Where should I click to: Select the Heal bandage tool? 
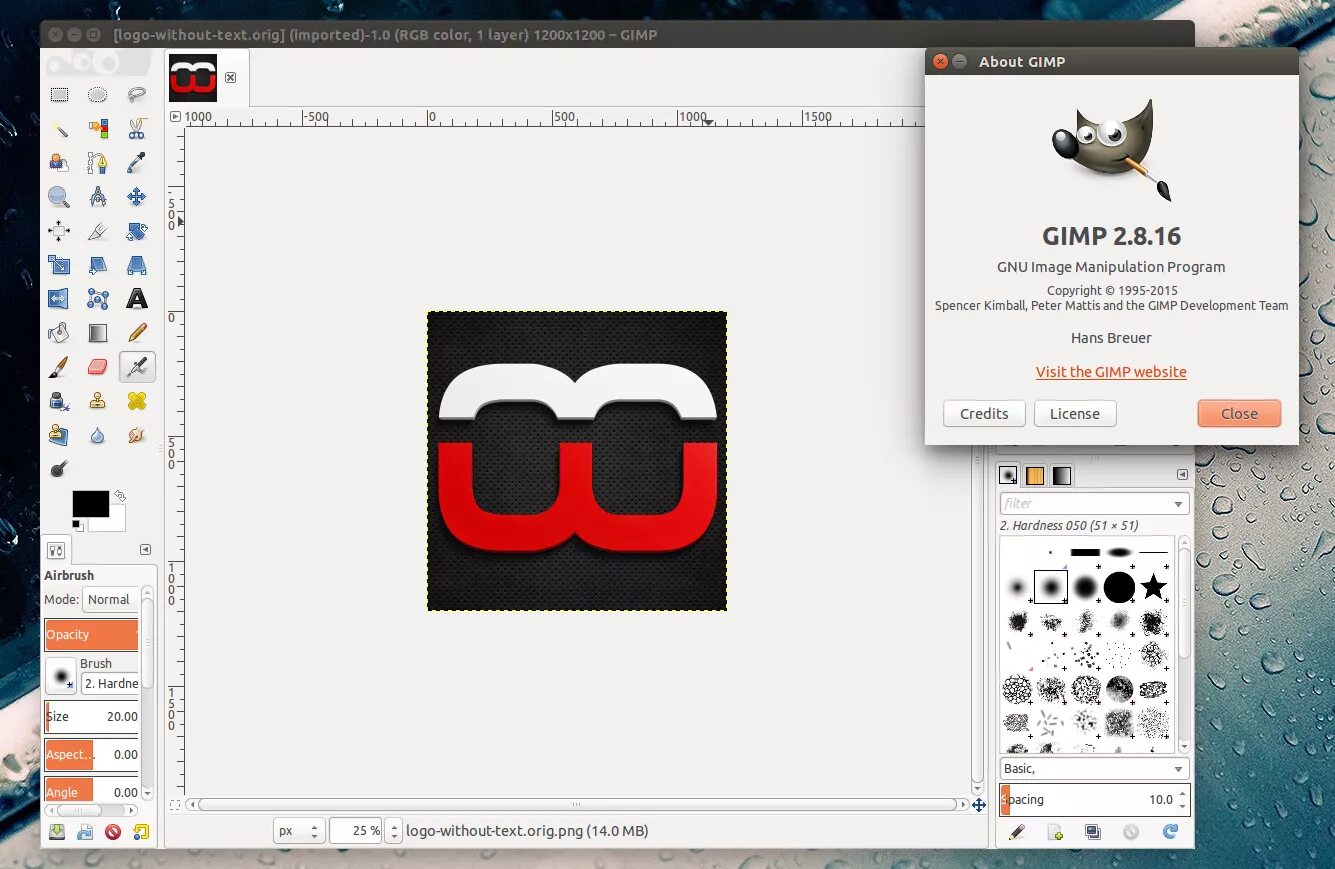(137, 401)
